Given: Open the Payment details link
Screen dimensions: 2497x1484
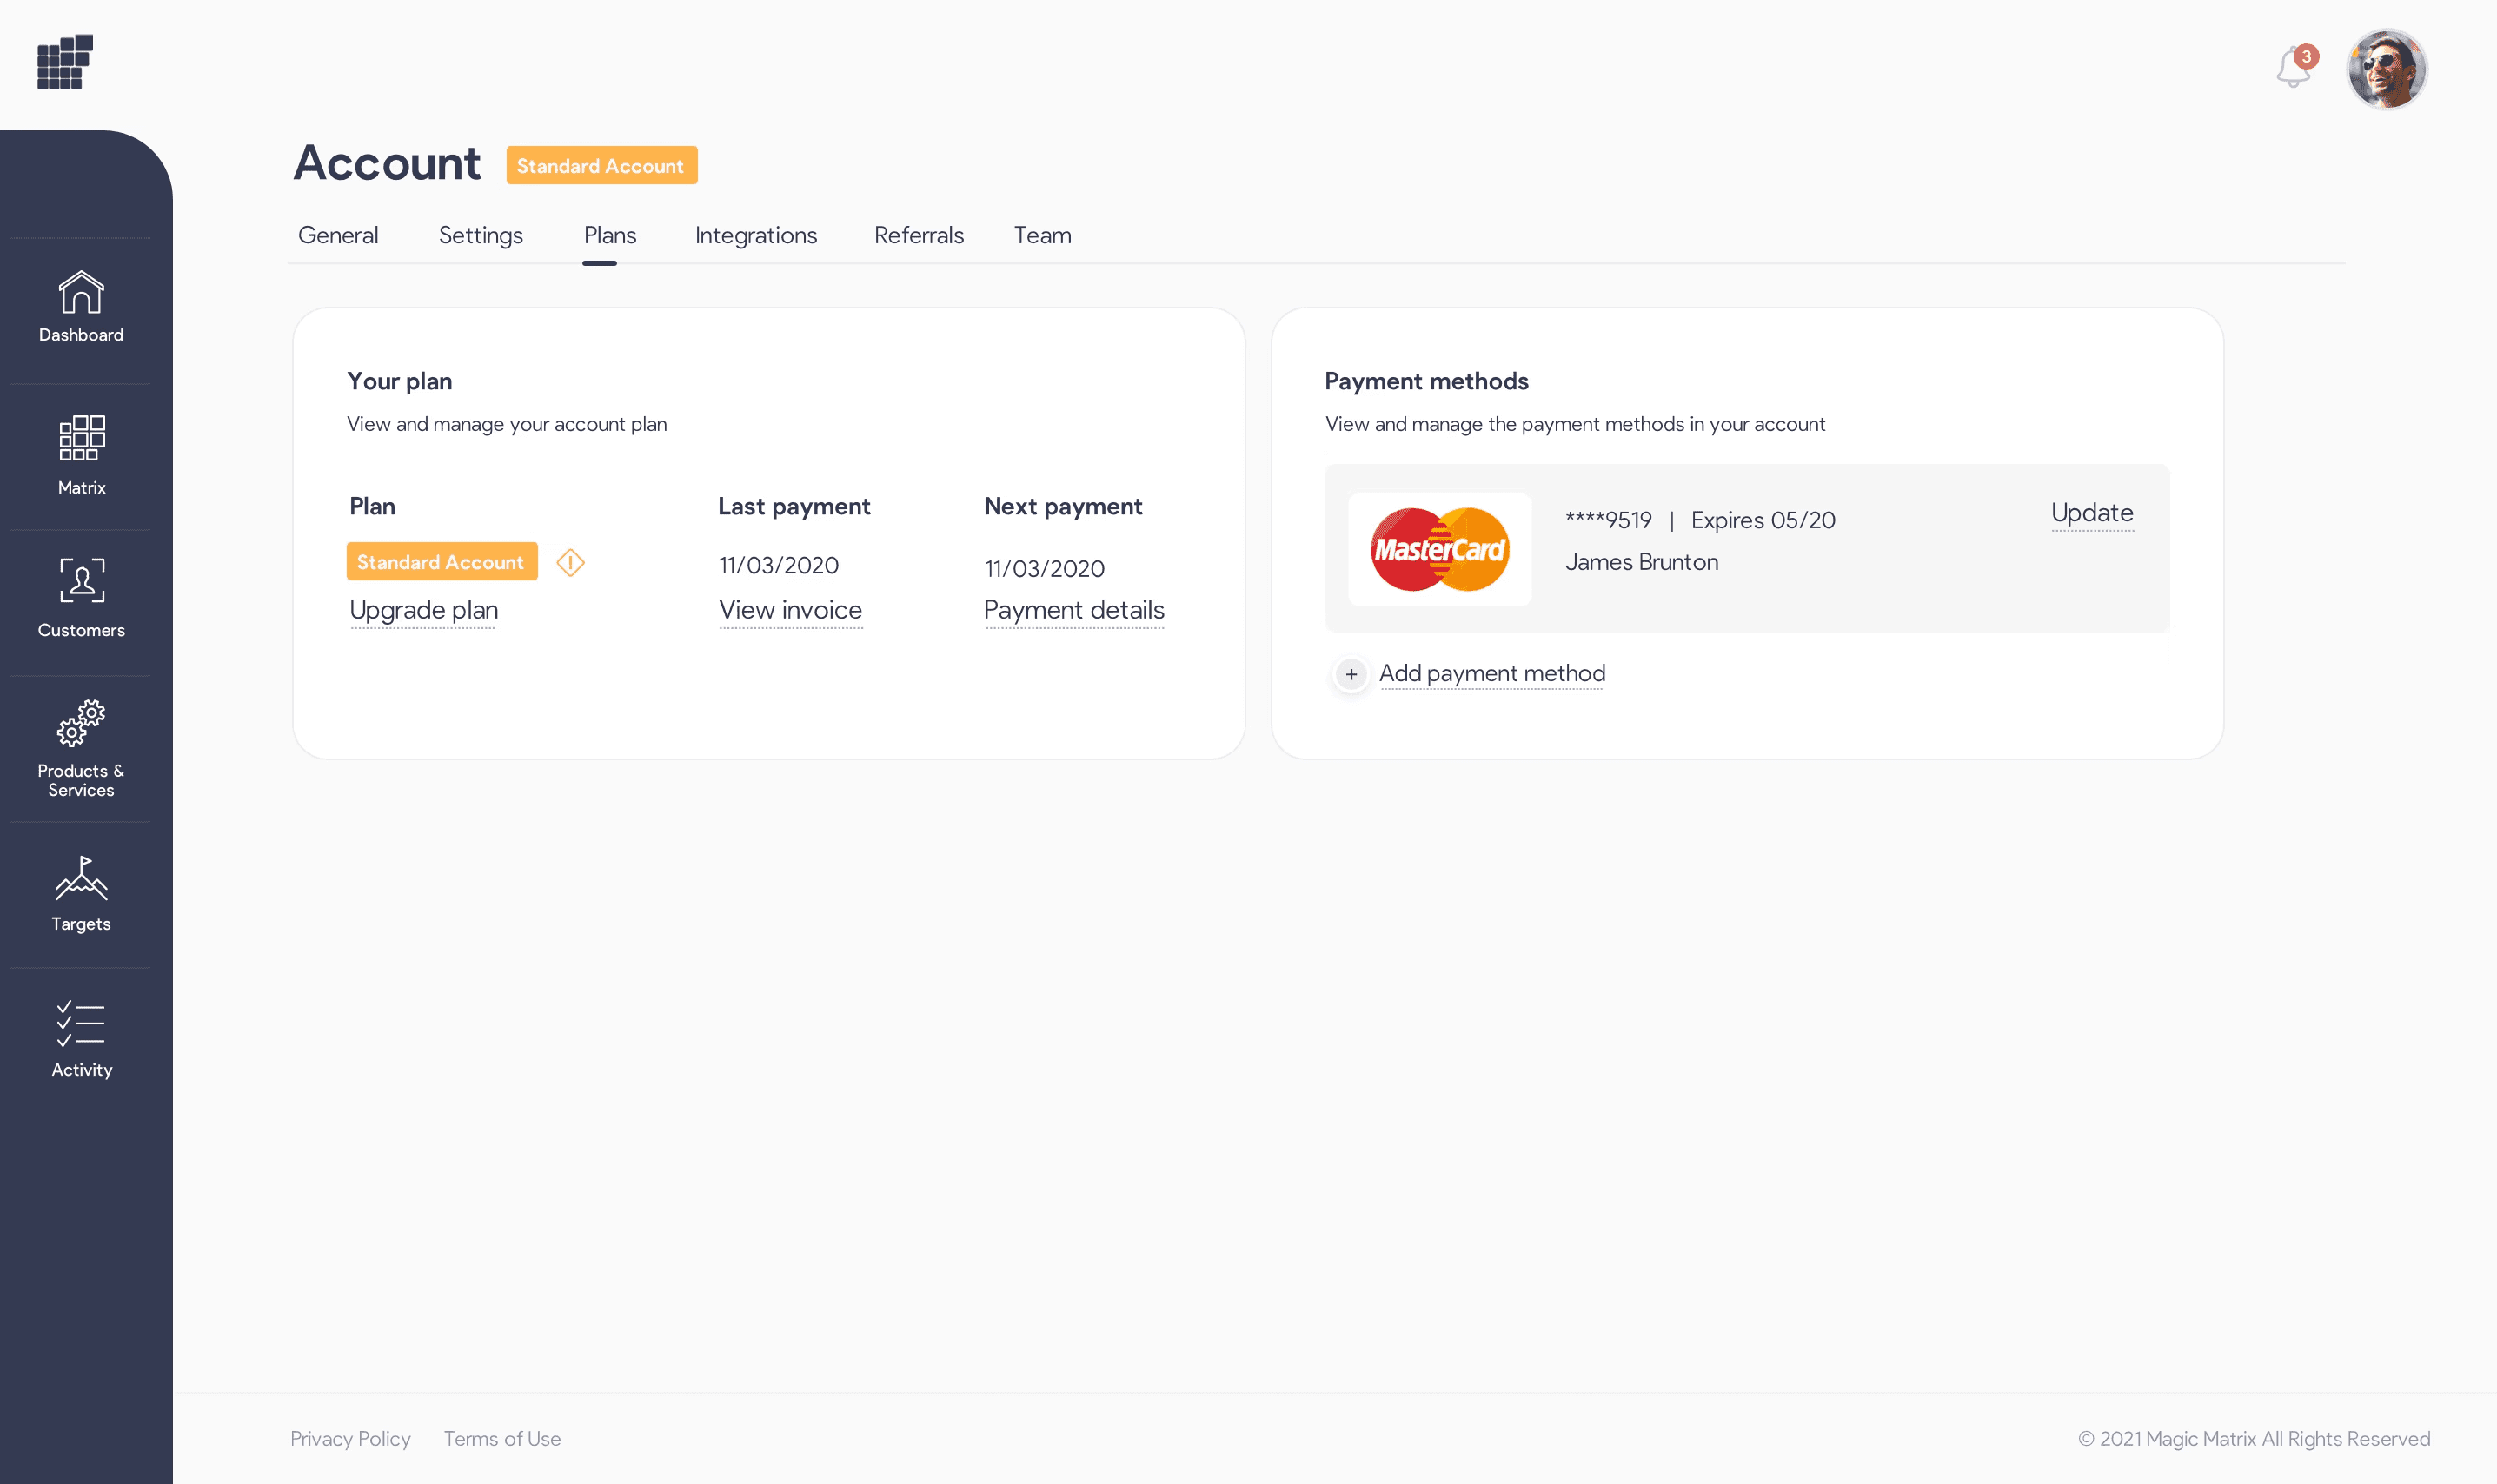Looking at the screenshot, I should tap(1074, 610).
